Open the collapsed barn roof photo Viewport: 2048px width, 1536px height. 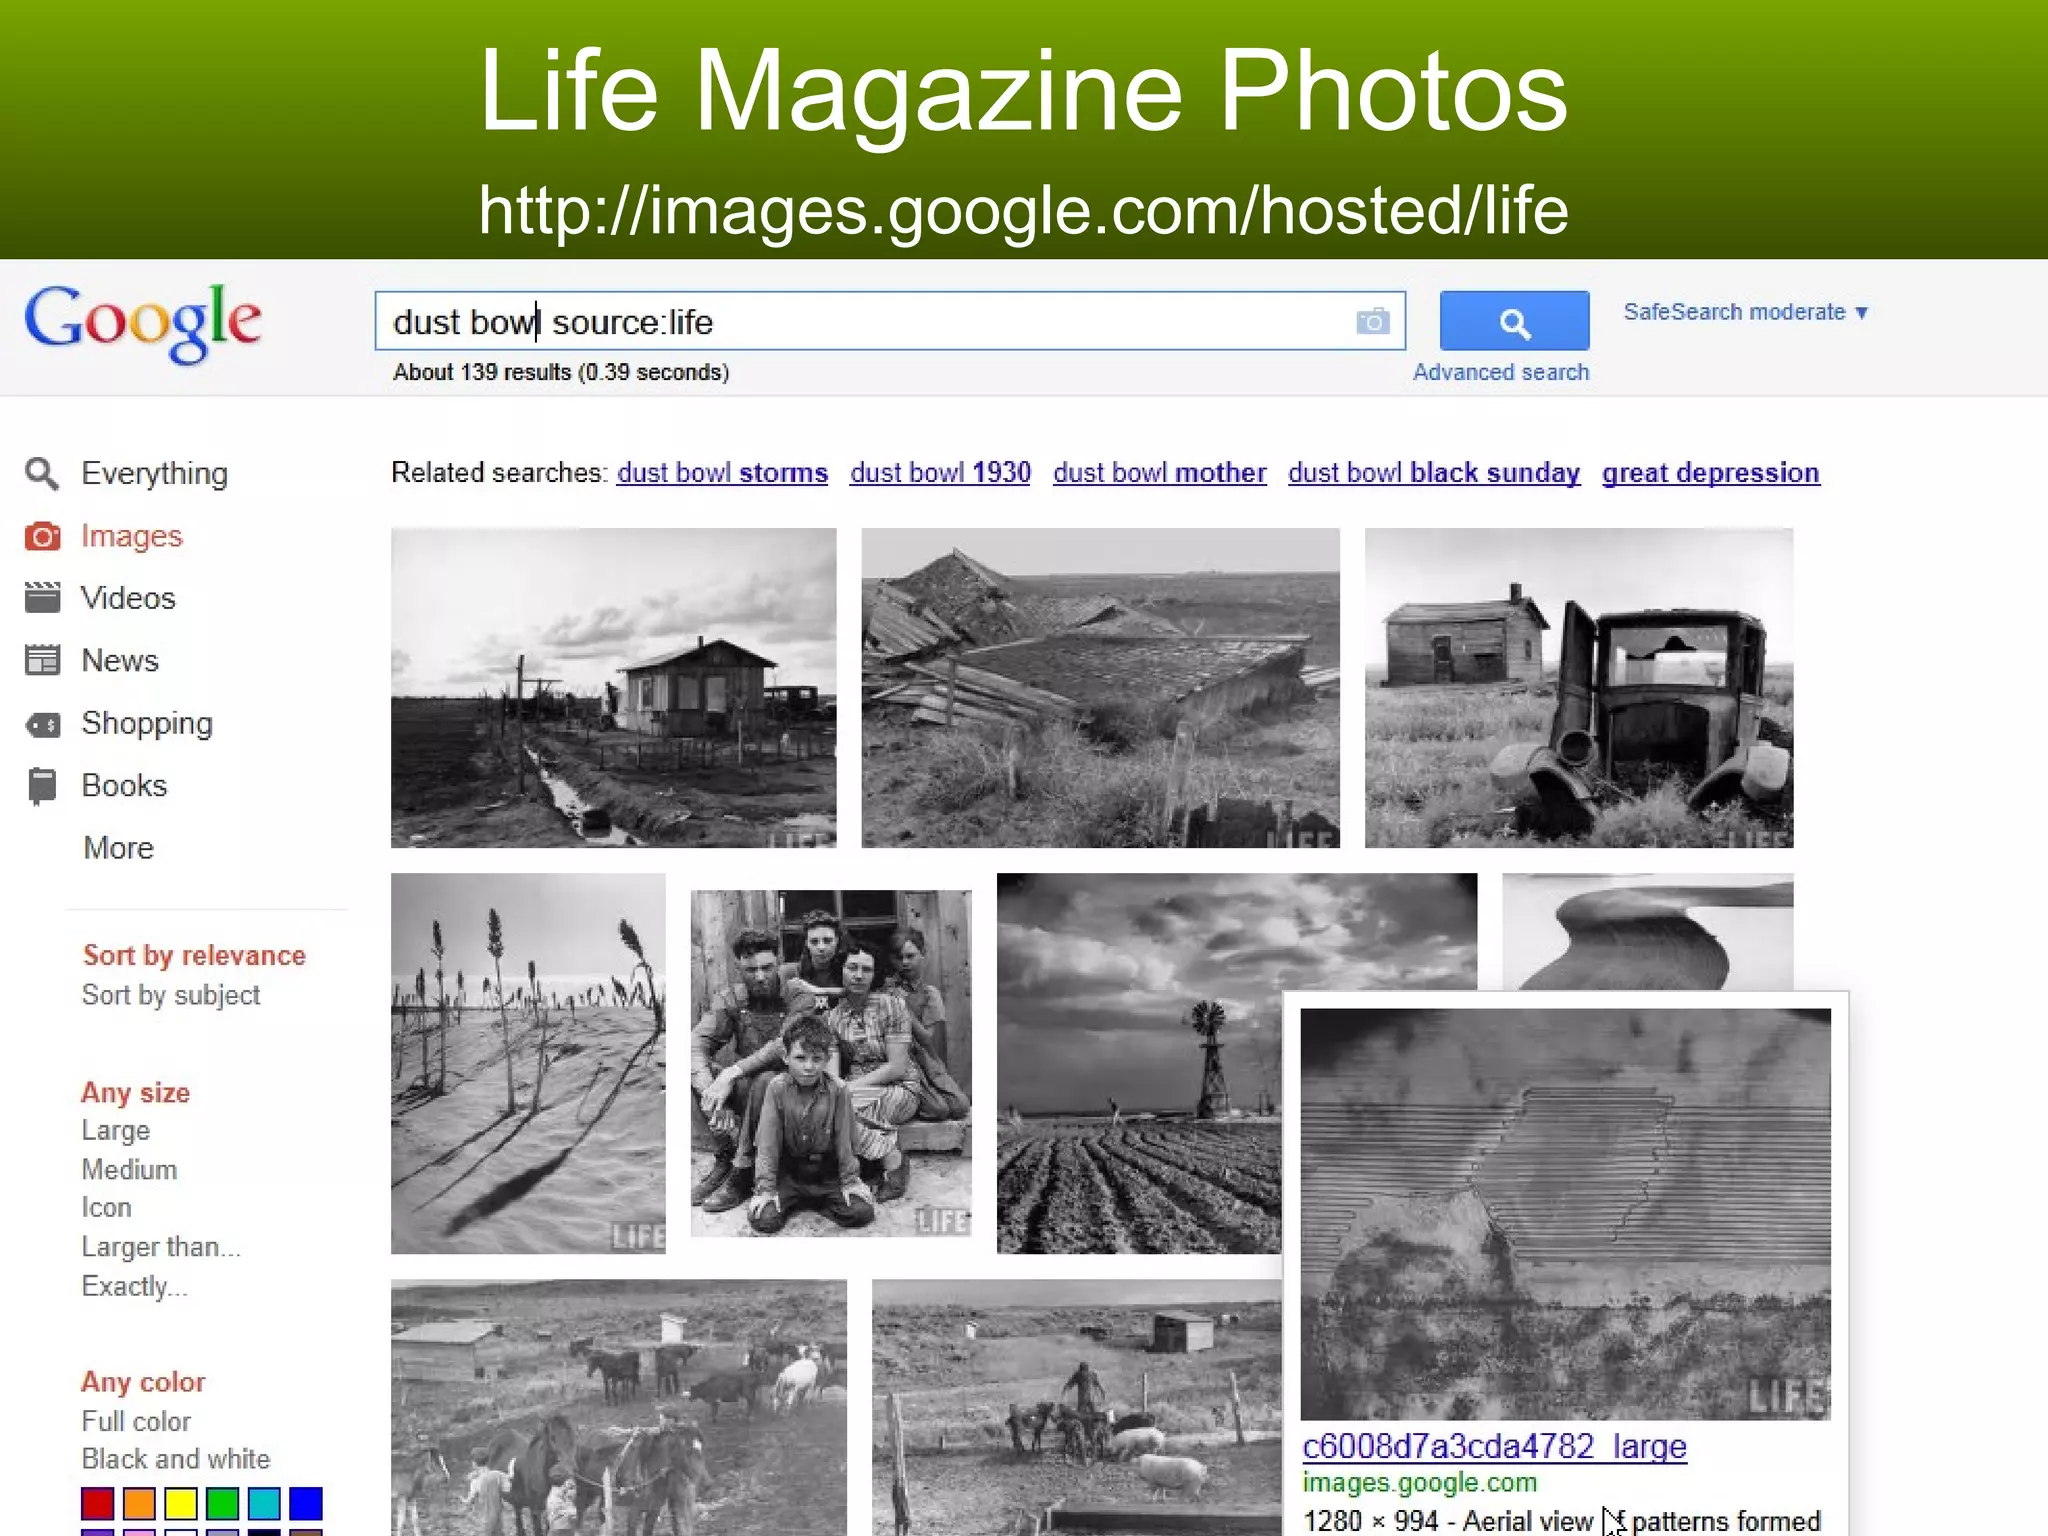pos(1100,688)
